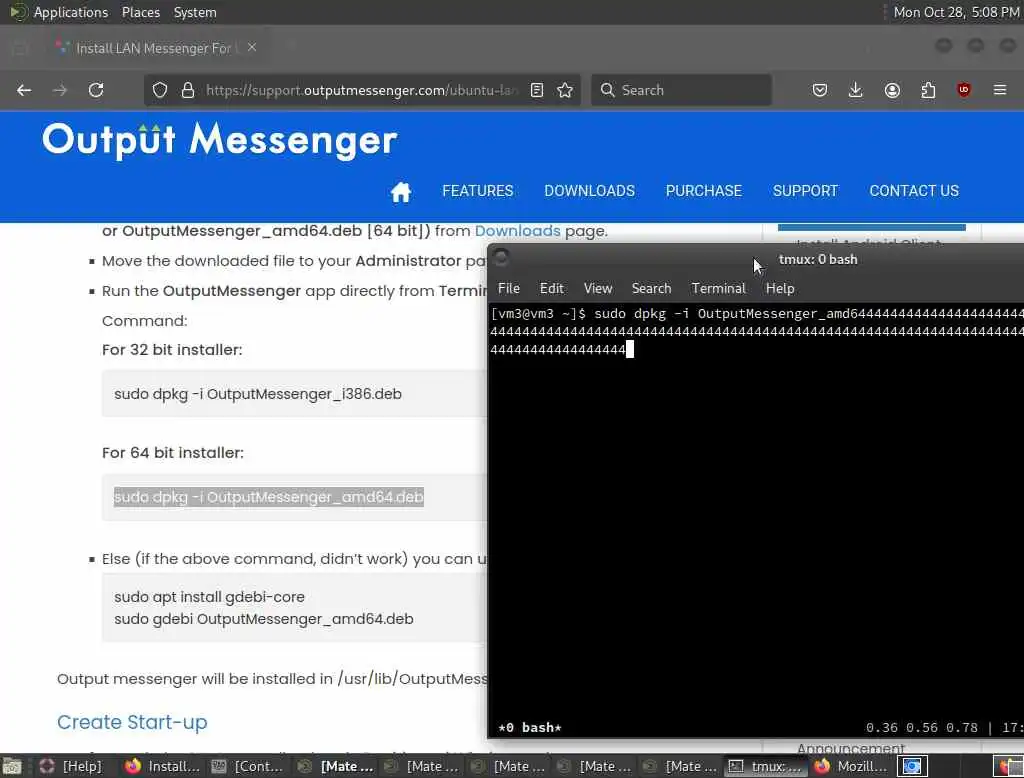Switch to [Cont... taskbar window
Image resolution: width=1024 pixels, height=778 pixels.
click(248, 766)
